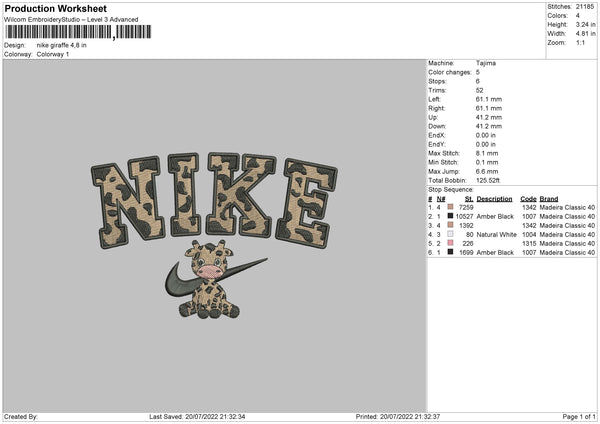Click the "Printed: 20/07/2022 21:32:37" footer
Image resolution: width=600 pixels, height=424 pixels.
pyautogui.click(x=398, y=416)
